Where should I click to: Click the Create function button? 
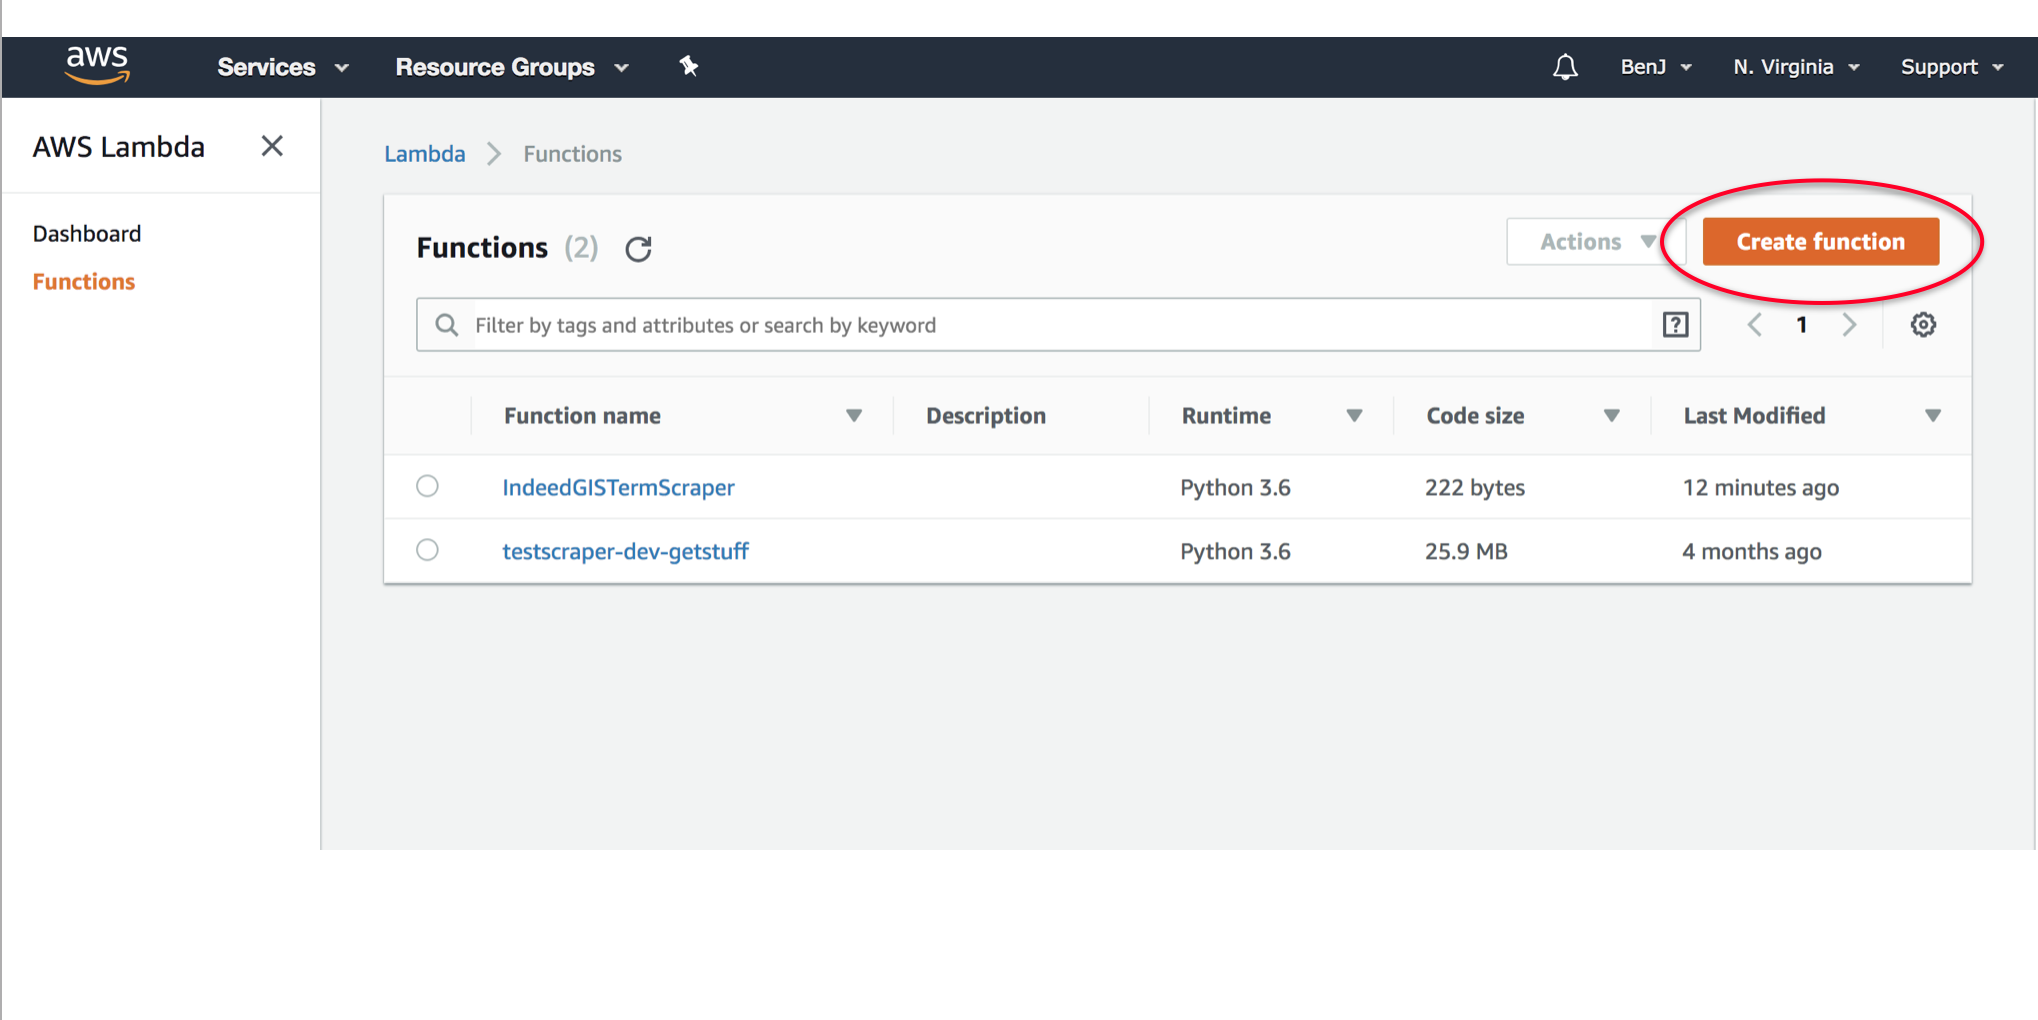(1820, 241)
